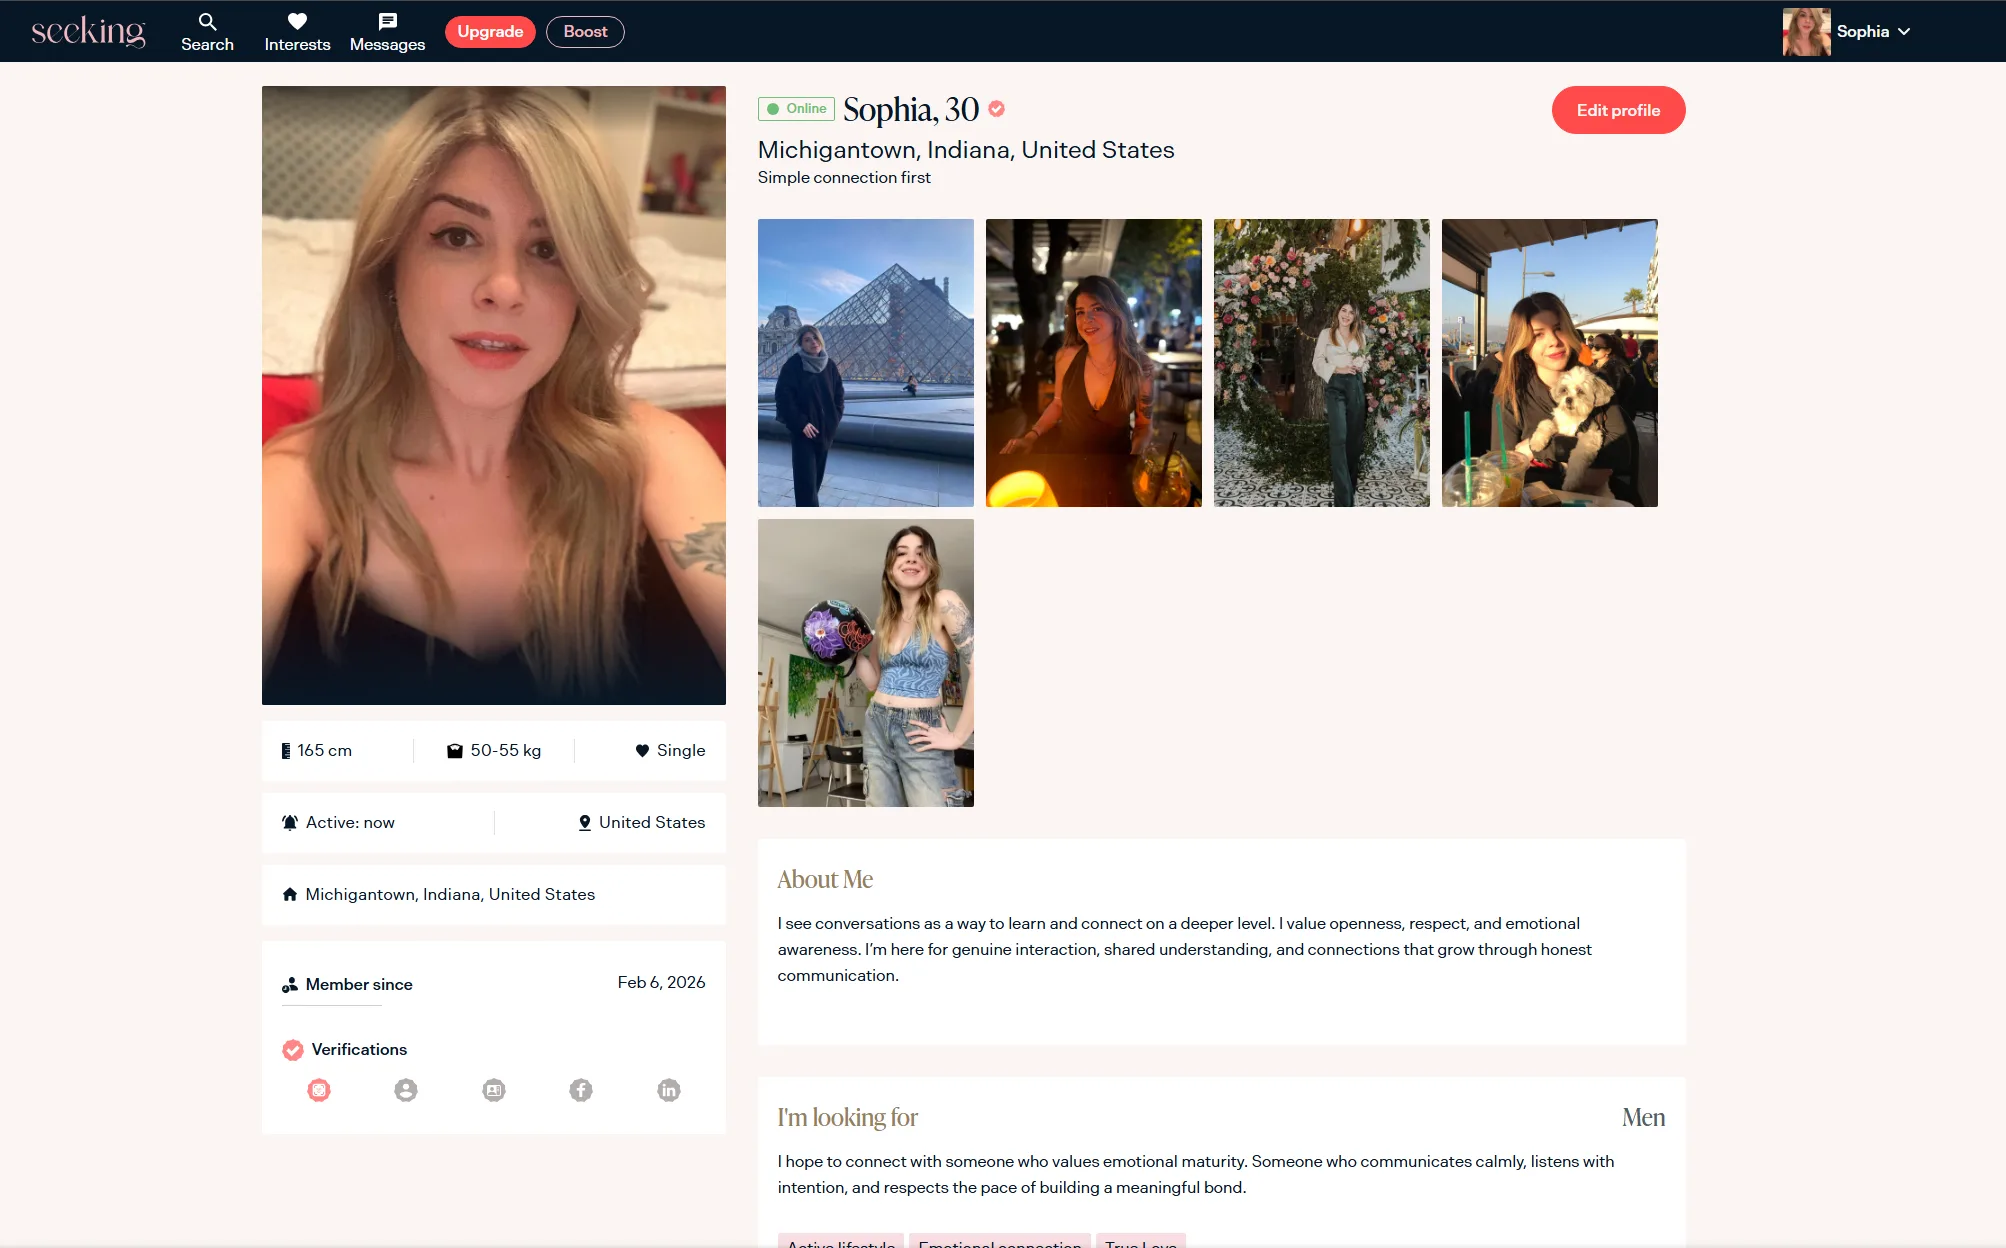Viewport: 2006px width, 1248px height.
Task: Click the verified badge next to Sophia, 30
Action: (x=996, y=109)
